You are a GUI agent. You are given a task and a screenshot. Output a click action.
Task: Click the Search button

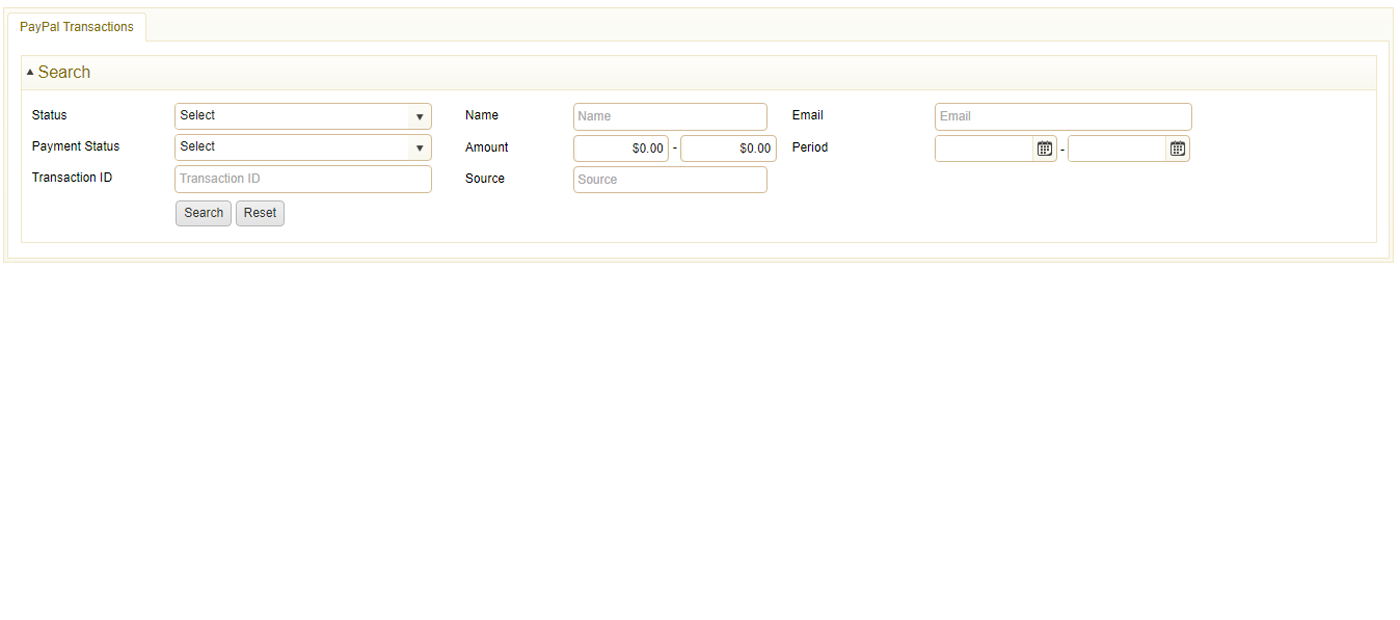pos(203,213)
